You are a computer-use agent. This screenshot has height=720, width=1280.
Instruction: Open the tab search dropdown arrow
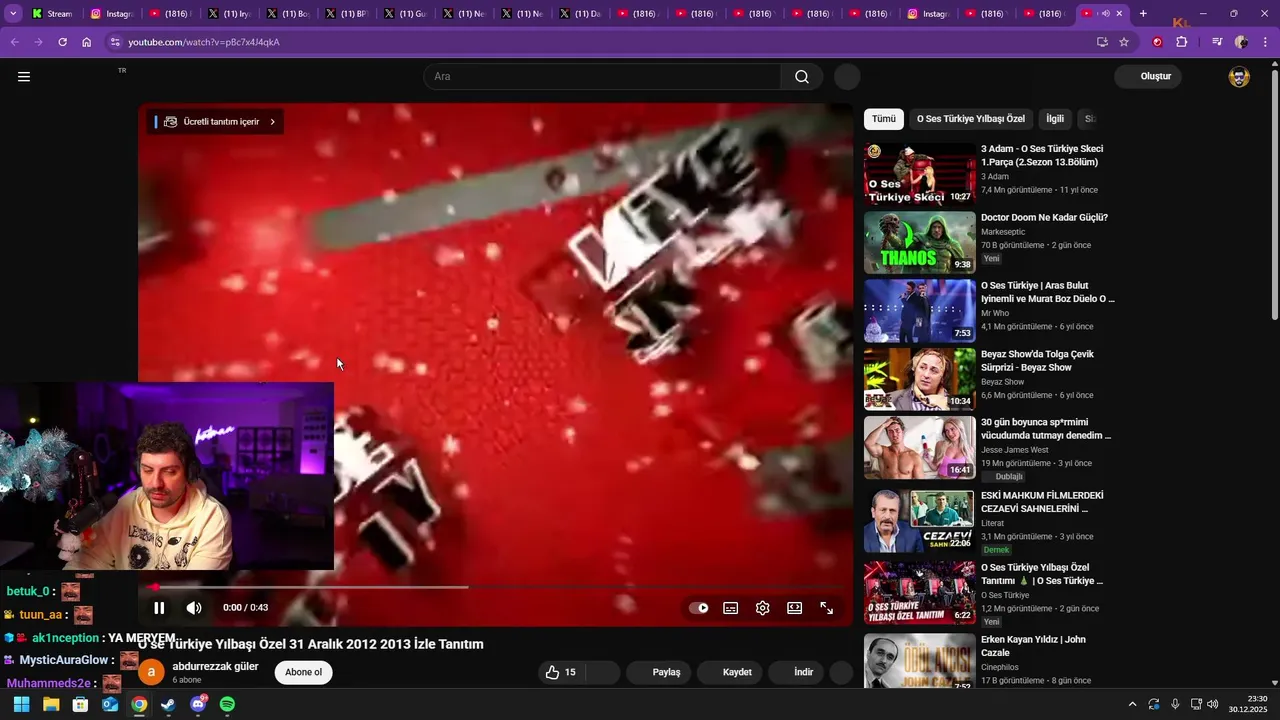13,14
